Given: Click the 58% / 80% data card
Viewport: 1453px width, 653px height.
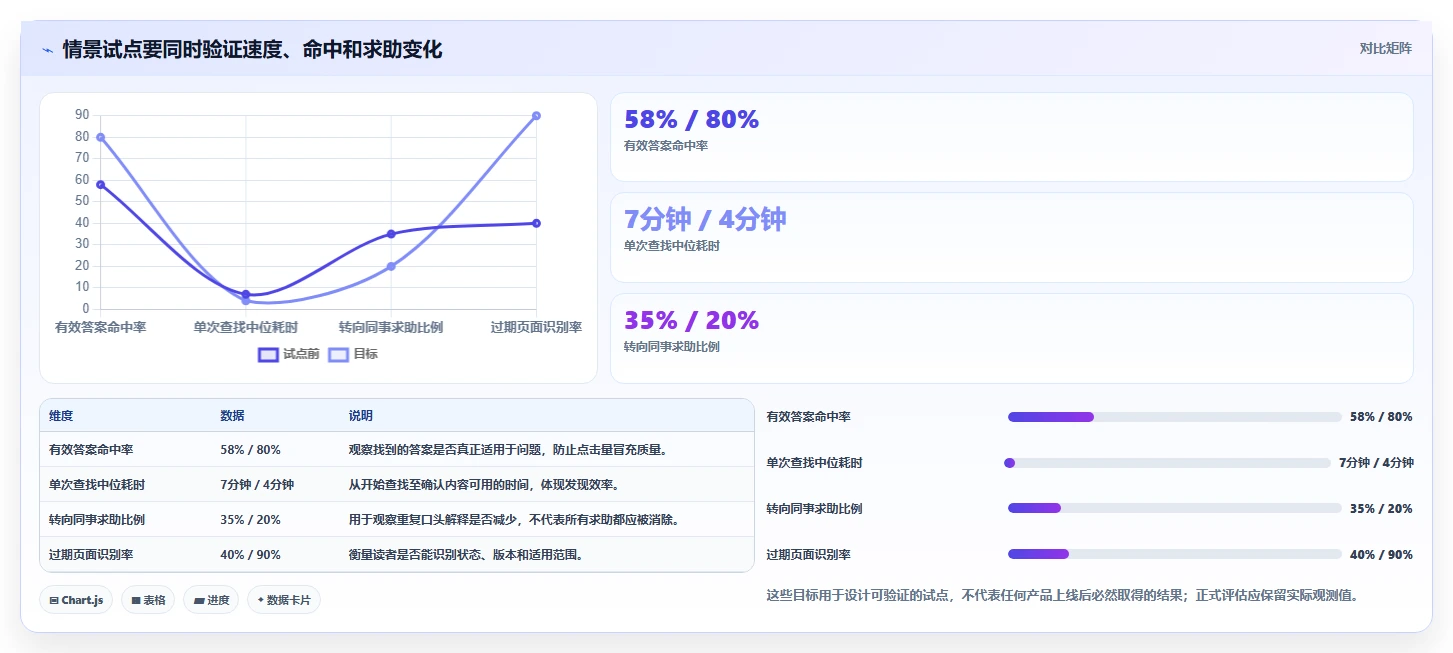Looking at the screenshot, I should click(1011, 137).
